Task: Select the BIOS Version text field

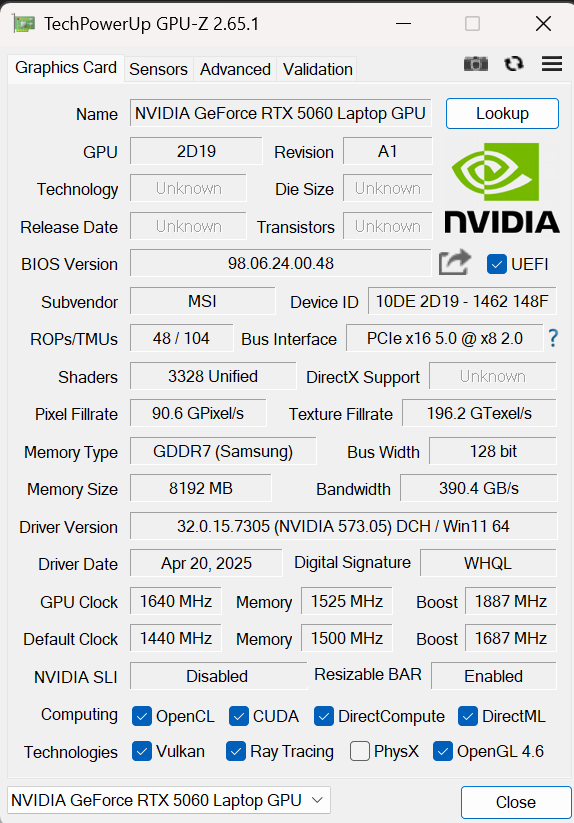Action: pyautogui.click(x=281, y=263)
